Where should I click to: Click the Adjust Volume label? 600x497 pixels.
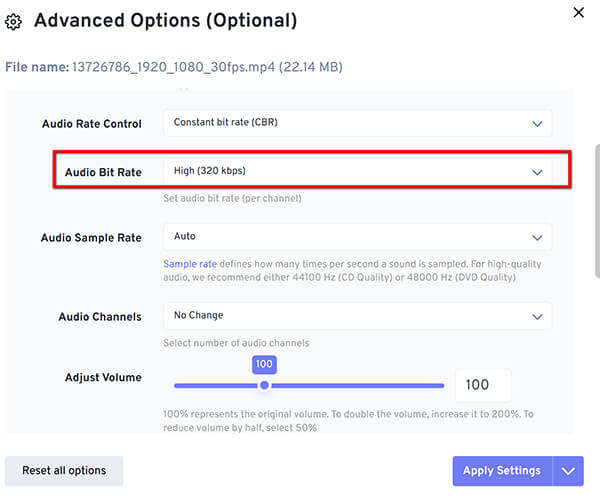103,378
